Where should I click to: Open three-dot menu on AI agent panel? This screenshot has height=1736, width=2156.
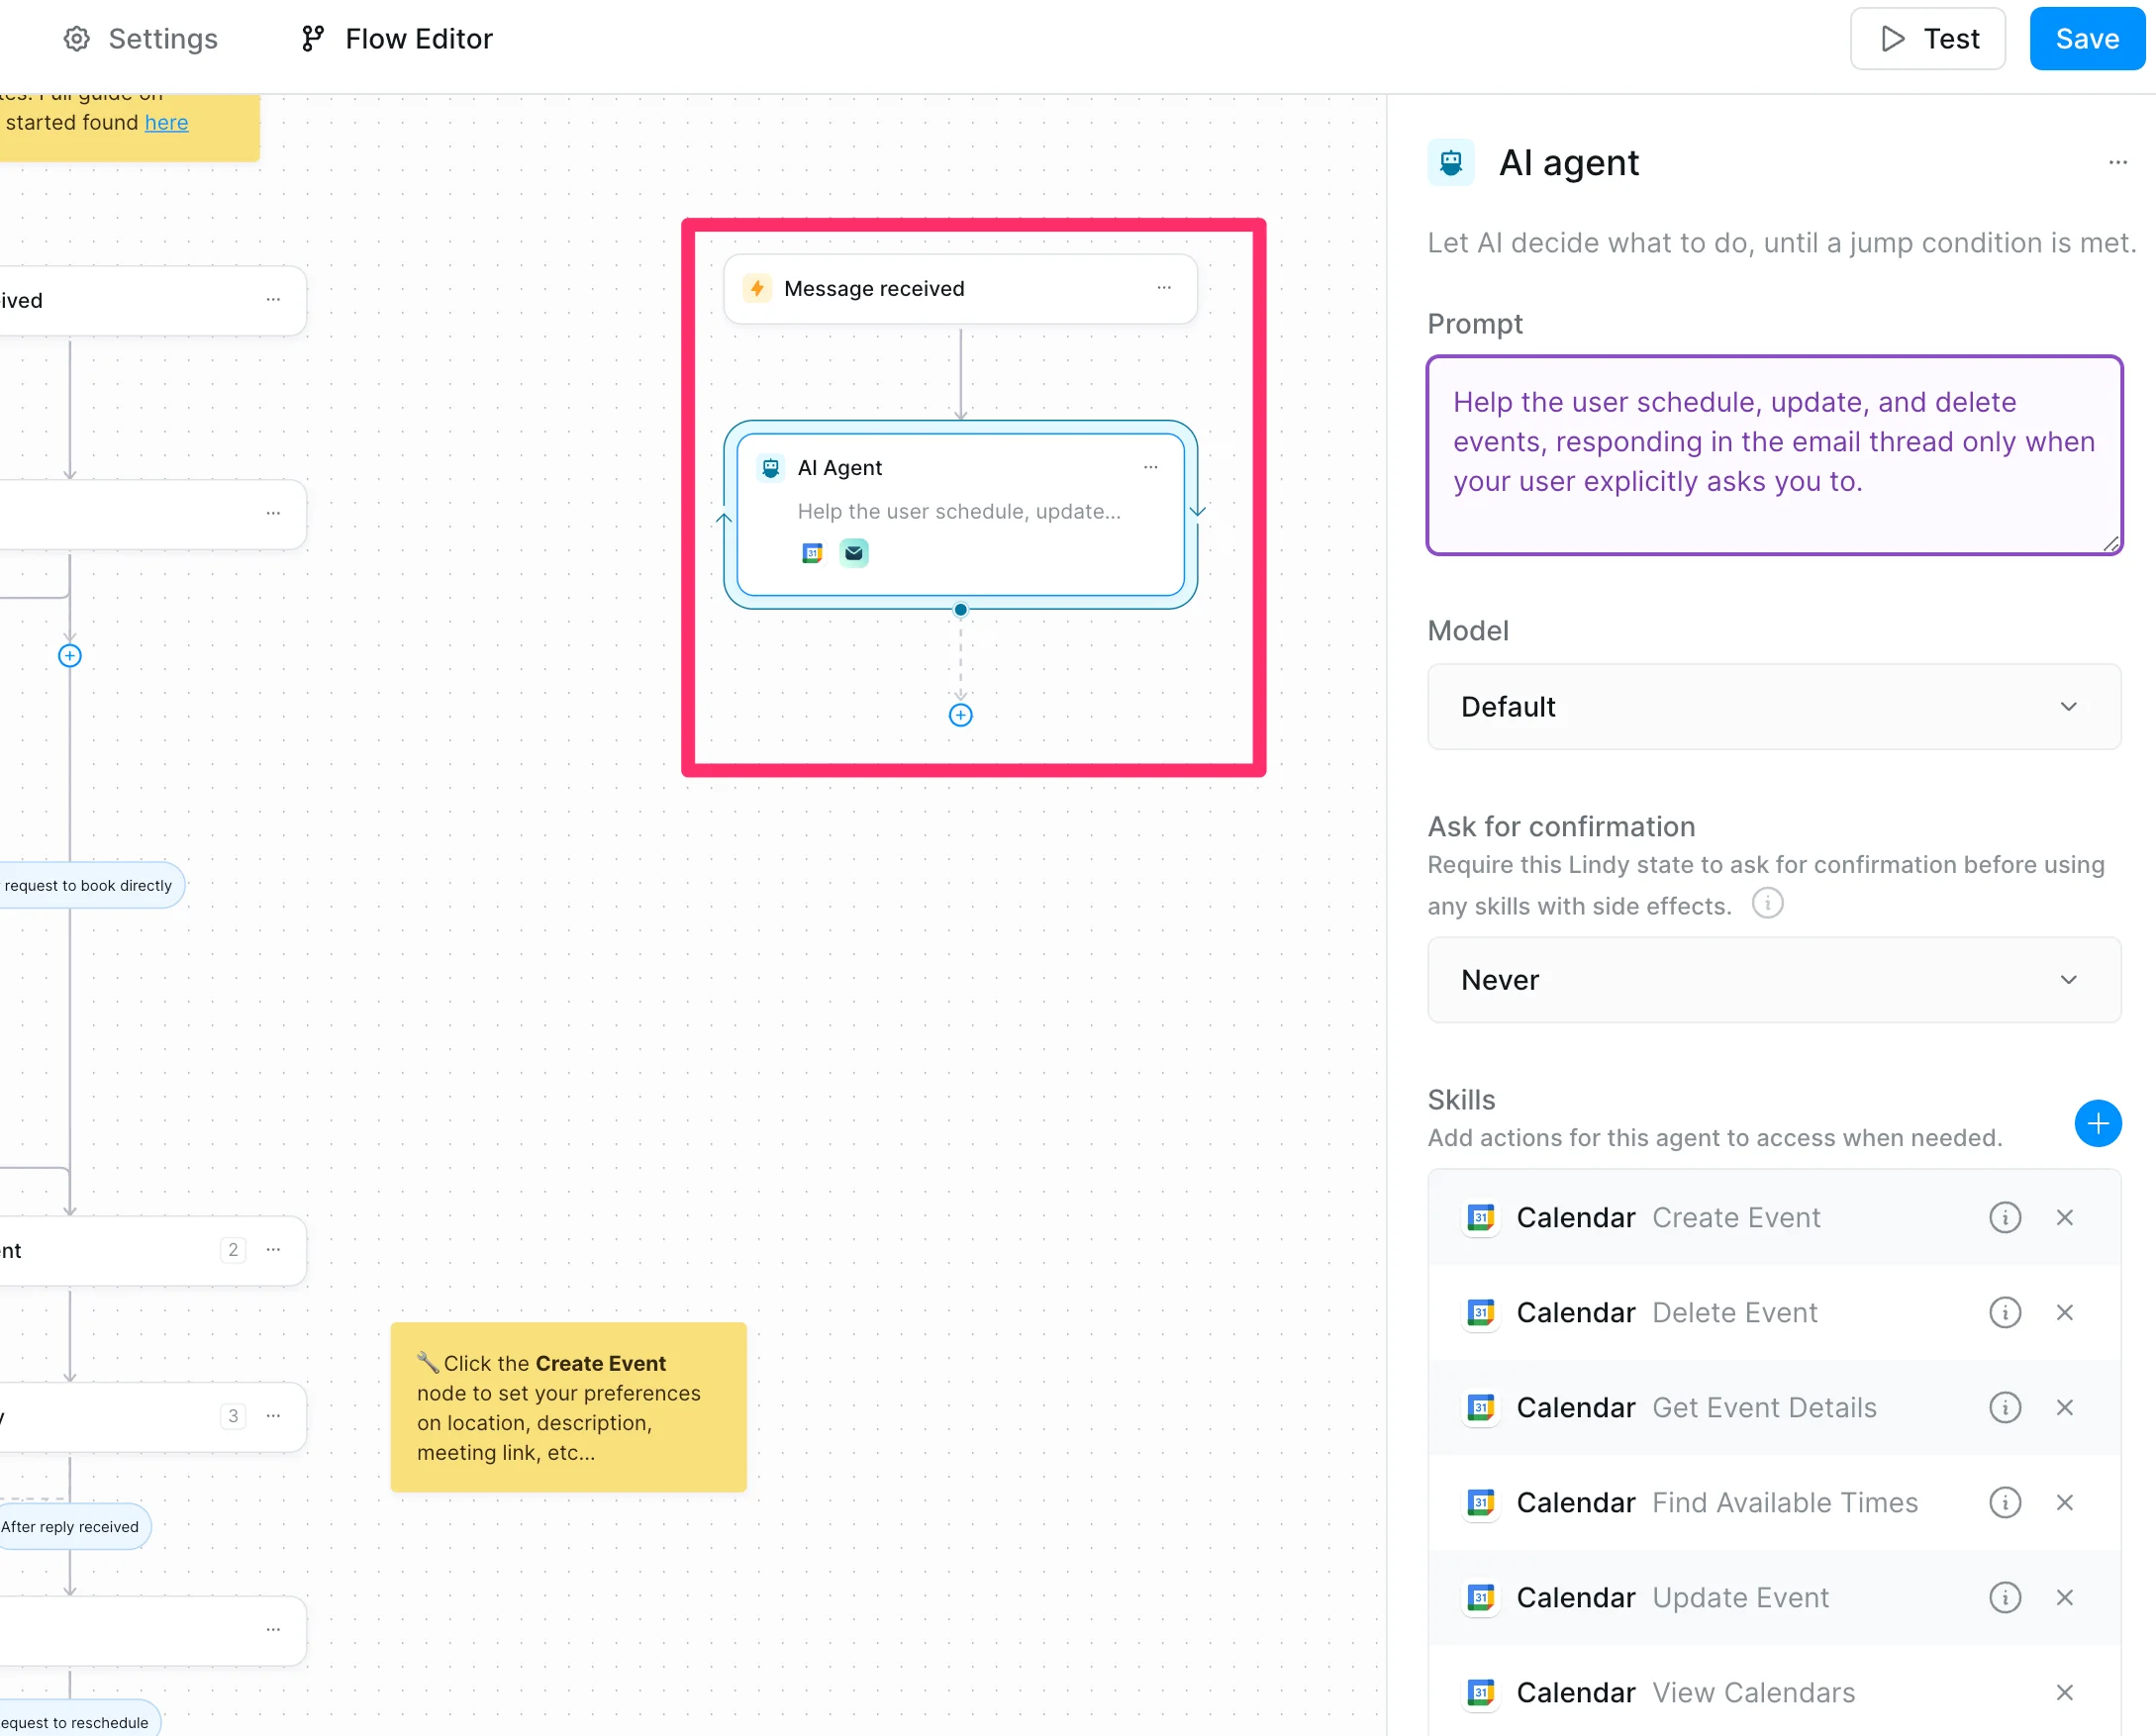[2117, 162]
